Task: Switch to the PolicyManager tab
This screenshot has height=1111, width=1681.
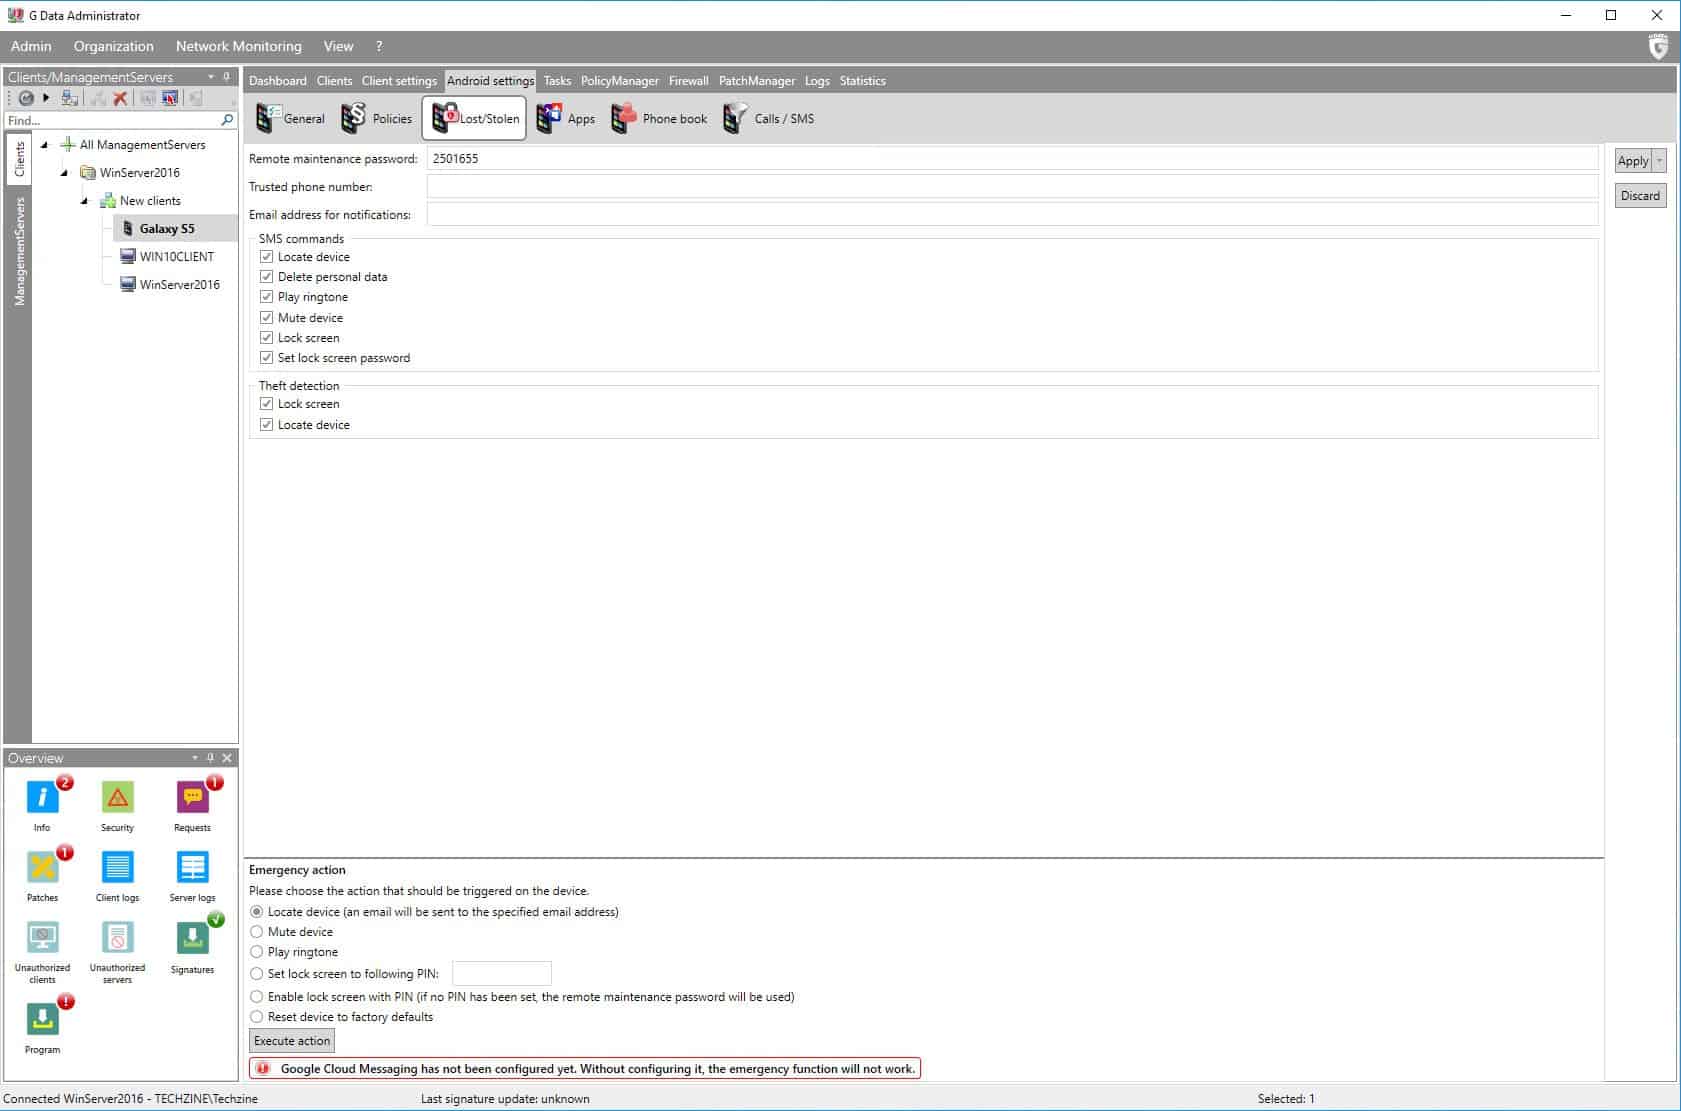Action: tap(619, 81)
